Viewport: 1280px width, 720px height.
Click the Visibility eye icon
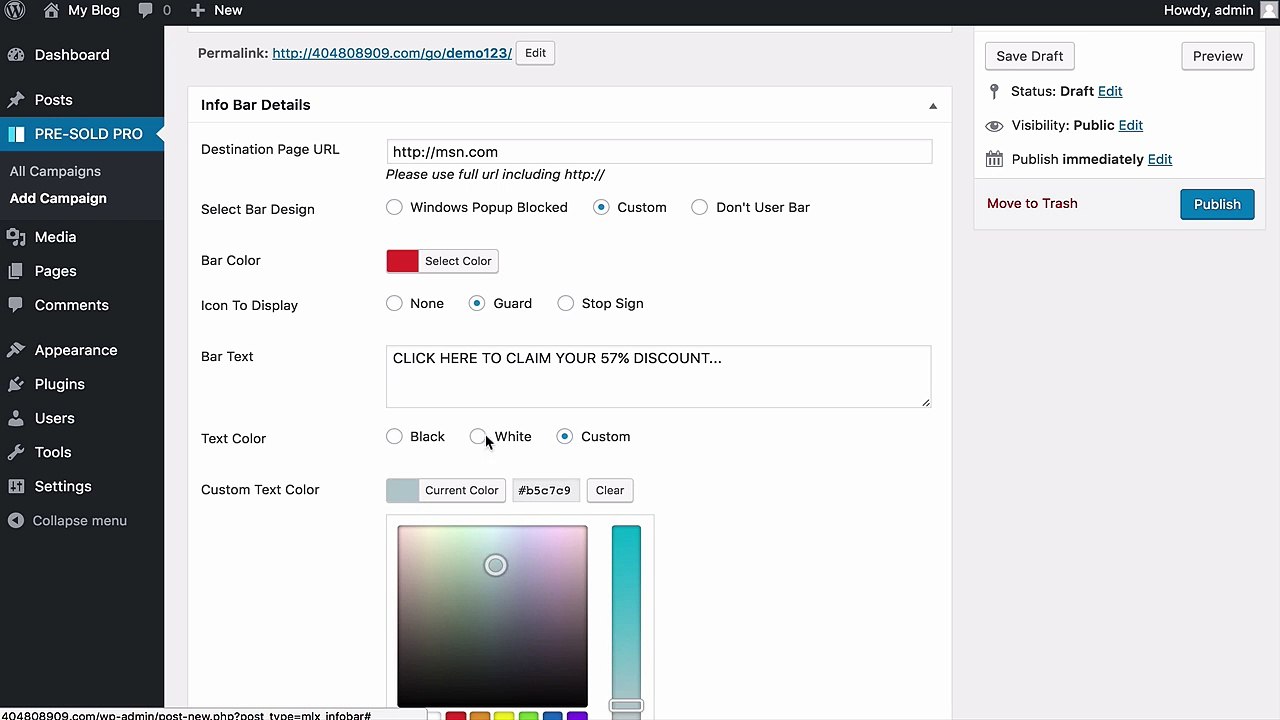[x=994, y=125]
